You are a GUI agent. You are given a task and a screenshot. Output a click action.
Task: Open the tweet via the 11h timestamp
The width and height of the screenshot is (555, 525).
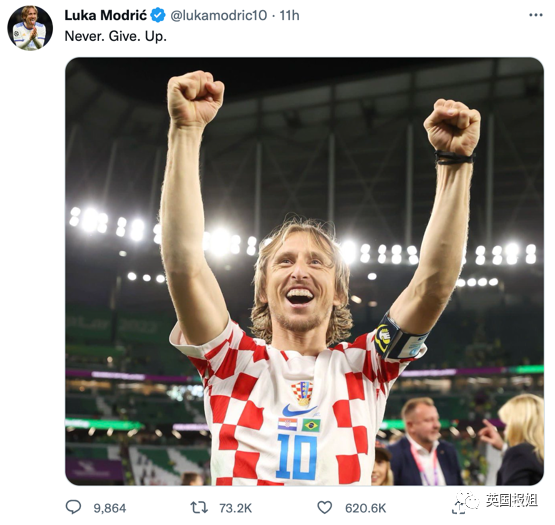289,16
